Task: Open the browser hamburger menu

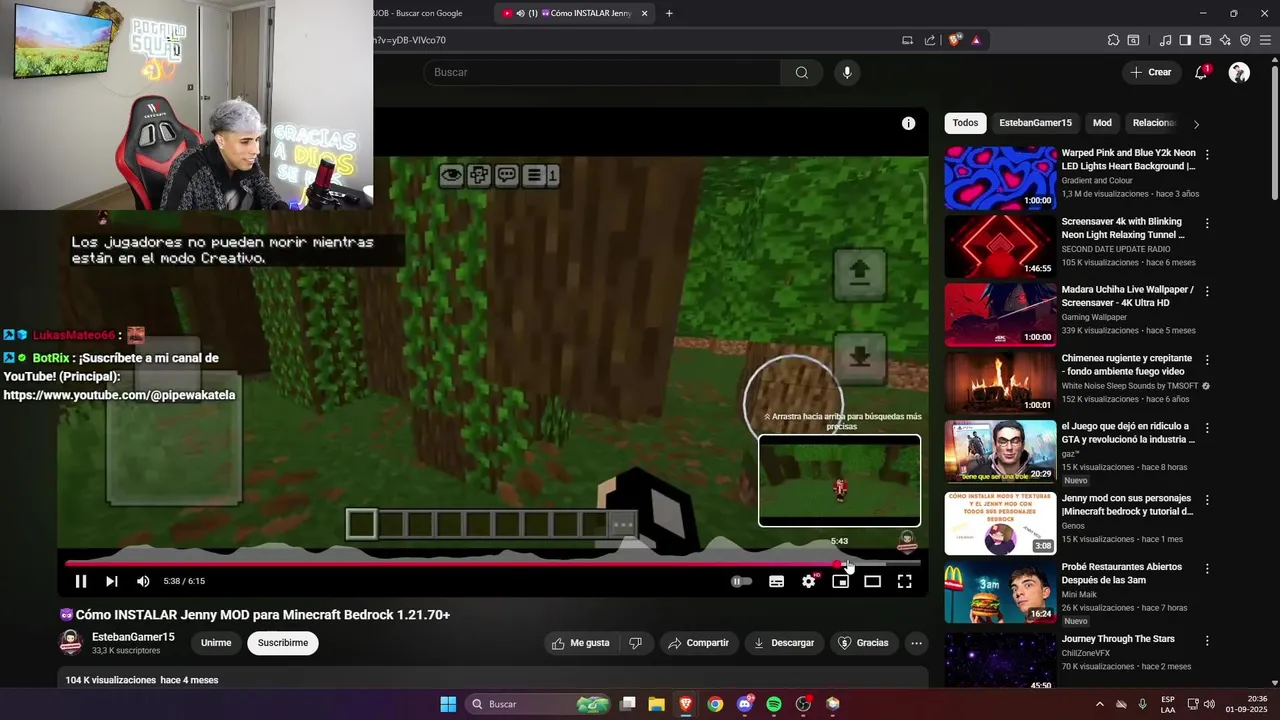Action: 1265,40
